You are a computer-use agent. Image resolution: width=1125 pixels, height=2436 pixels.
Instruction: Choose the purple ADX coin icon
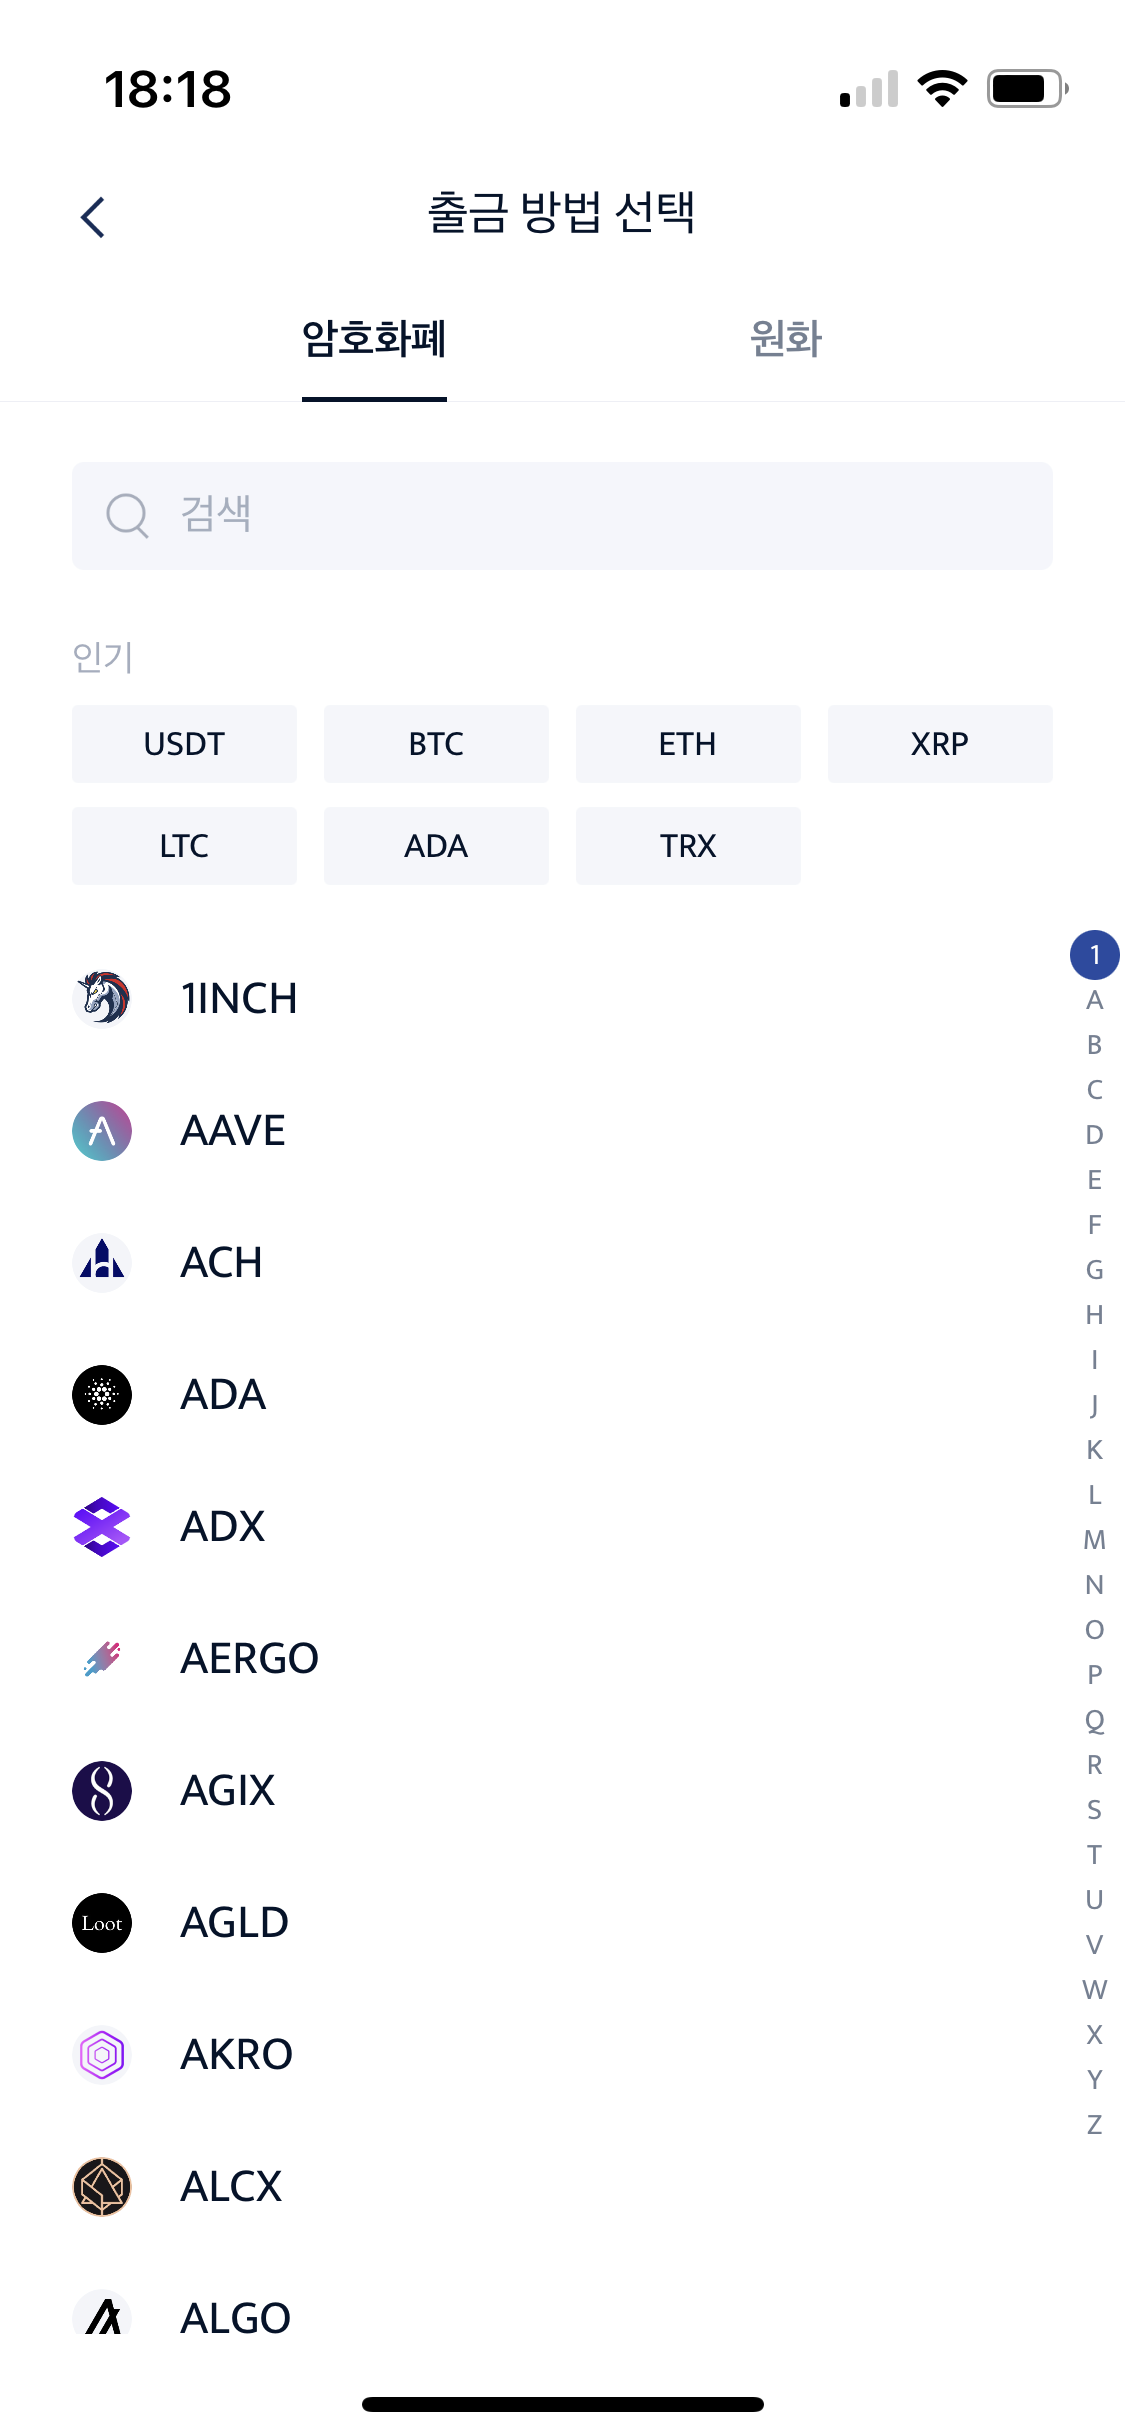pos(102,1526)
